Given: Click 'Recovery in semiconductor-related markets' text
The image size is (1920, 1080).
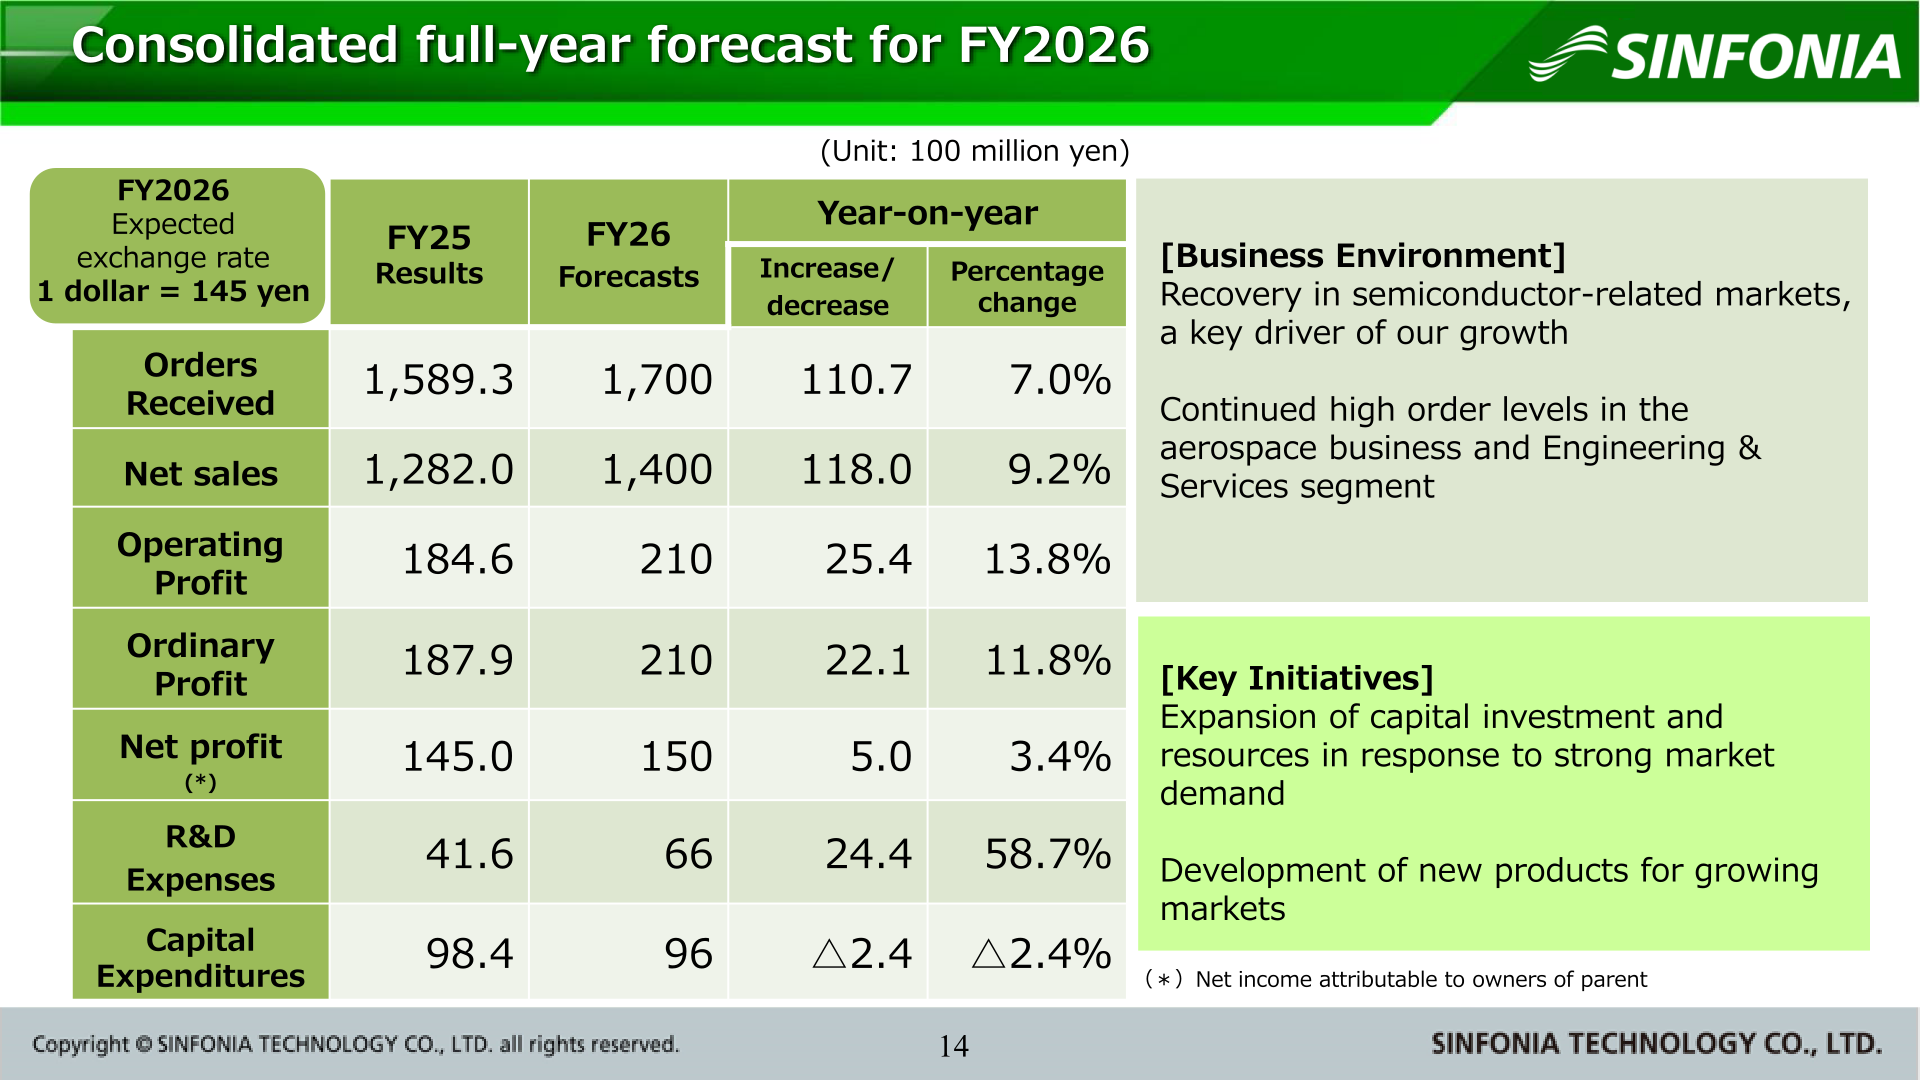Looking at the screenshot, I should coord(1505,314).
